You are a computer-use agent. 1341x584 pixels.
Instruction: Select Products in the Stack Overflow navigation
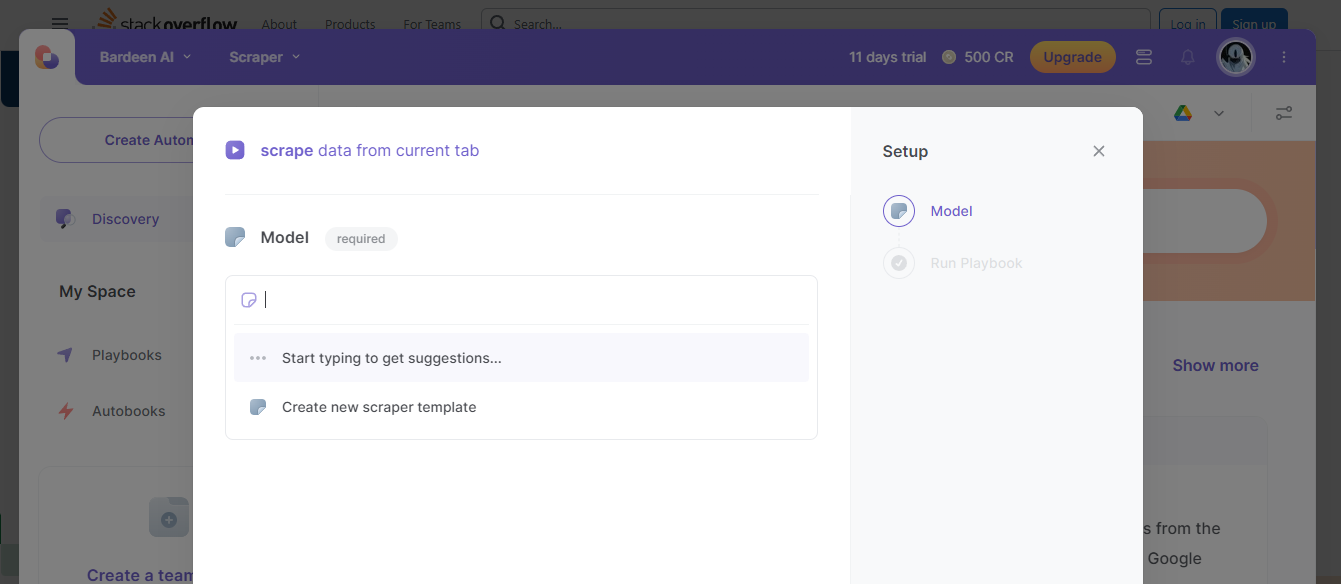point(349,24)
